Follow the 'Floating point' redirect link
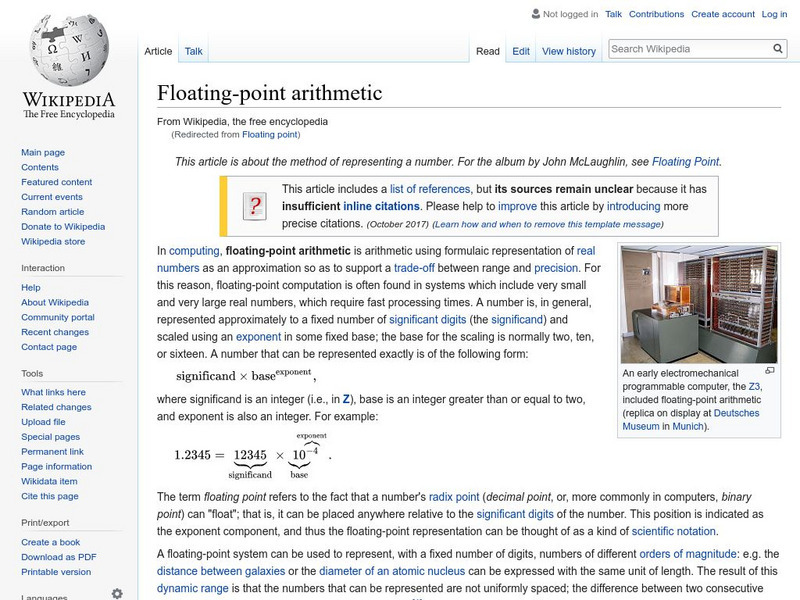Viewport: 800px width, 600px height. tap(269, 134)
